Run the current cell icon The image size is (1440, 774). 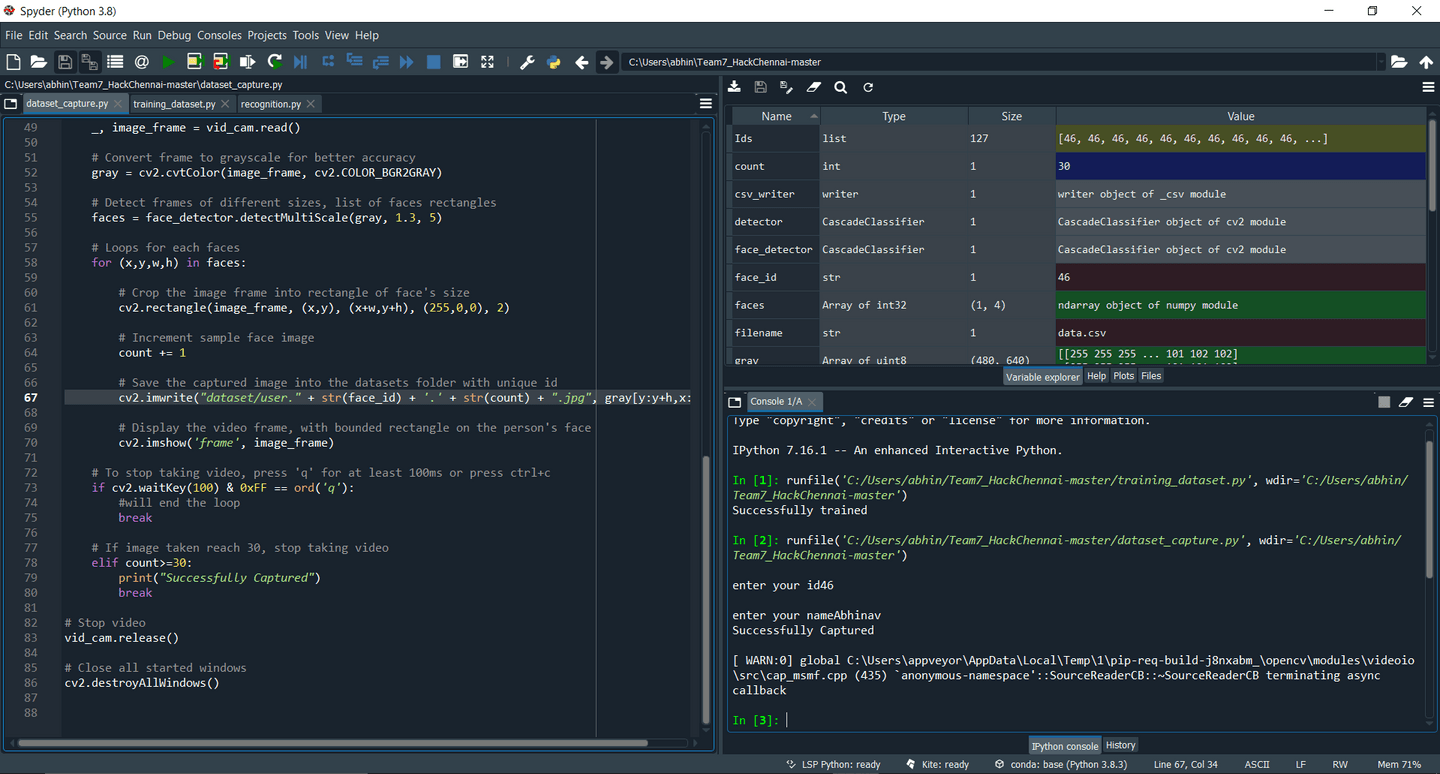pyautogui.click(x=194, y=62)
